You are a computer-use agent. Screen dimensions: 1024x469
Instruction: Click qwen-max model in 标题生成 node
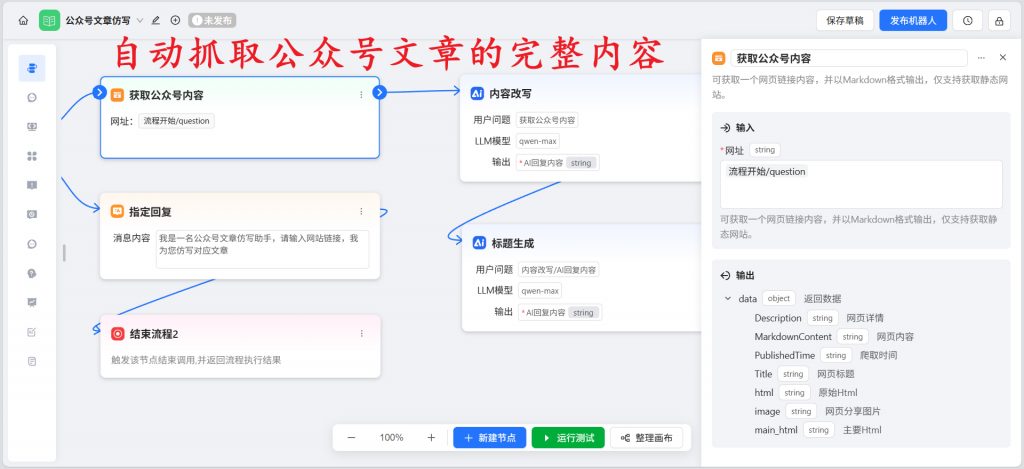pyautogui.click(x=540, y=291)
